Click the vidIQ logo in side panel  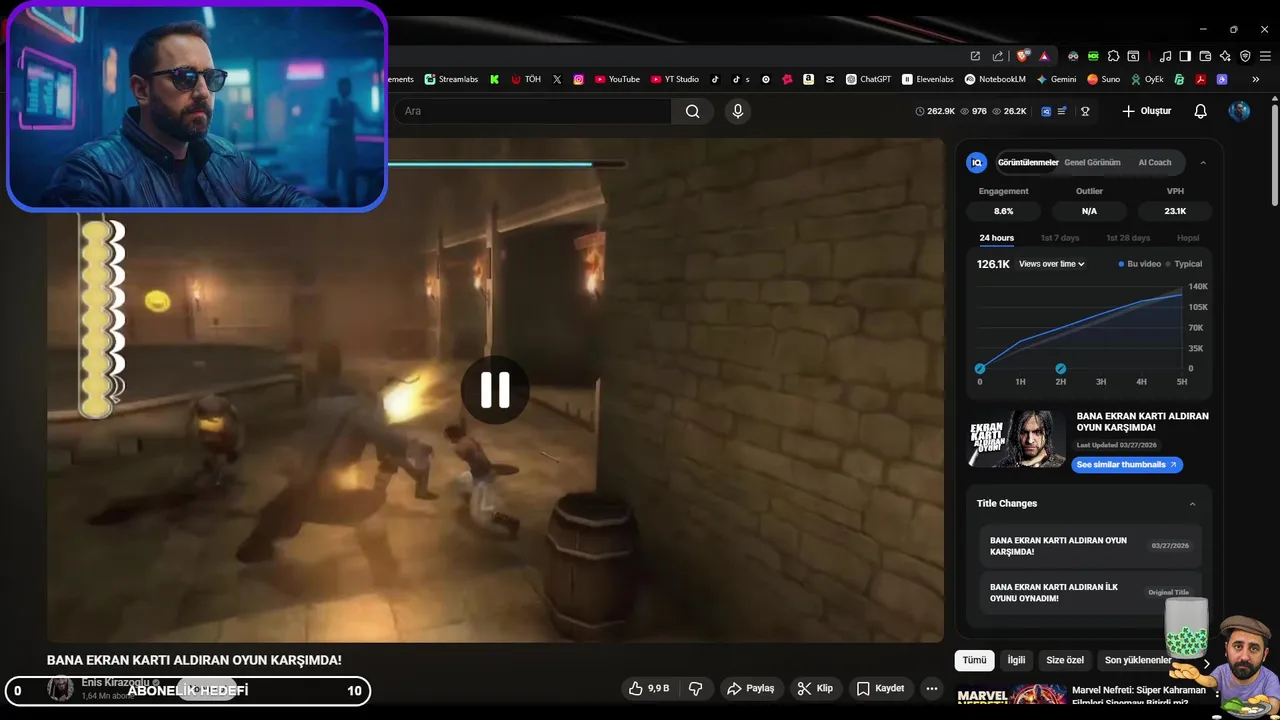click(x=977, y=162)
